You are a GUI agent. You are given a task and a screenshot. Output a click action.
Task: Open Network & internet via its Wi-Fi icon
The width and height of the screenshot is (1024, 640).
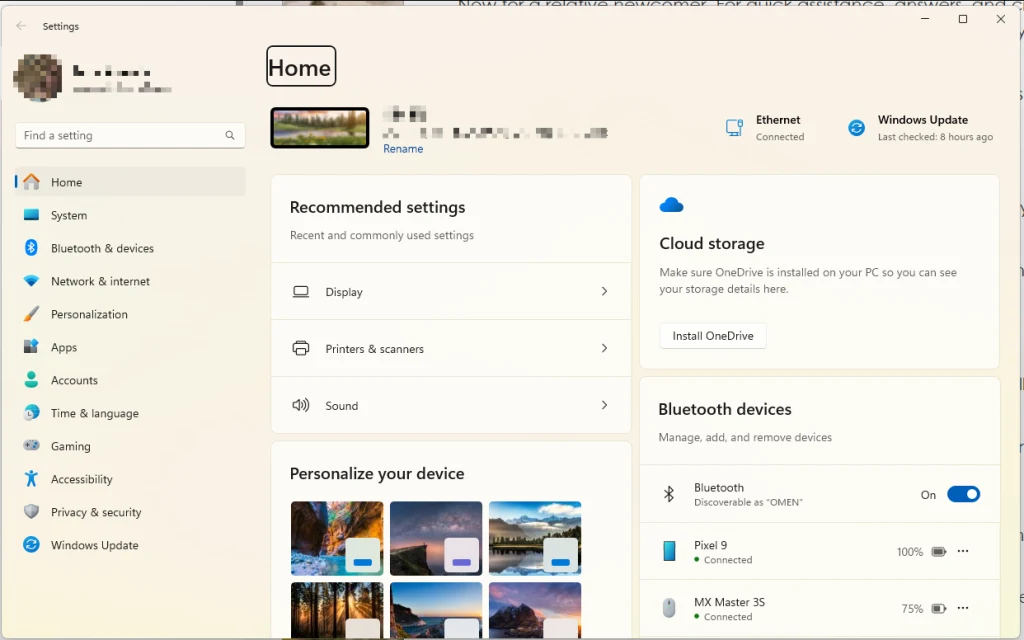31,281
